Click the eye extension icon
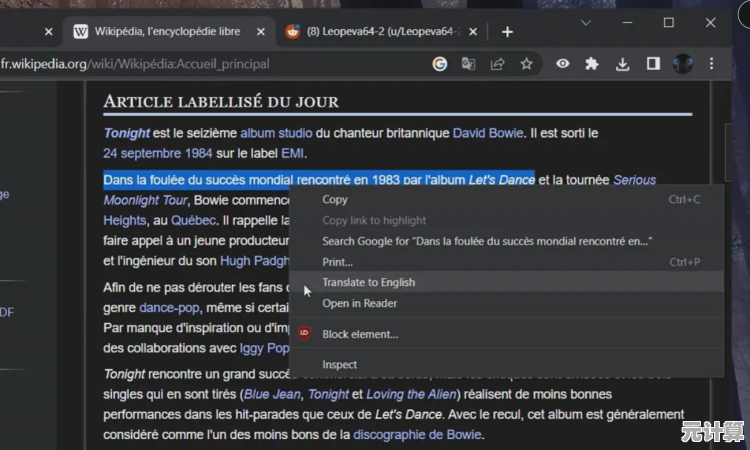Screen dimensions: 750x450 pos(563,64)
